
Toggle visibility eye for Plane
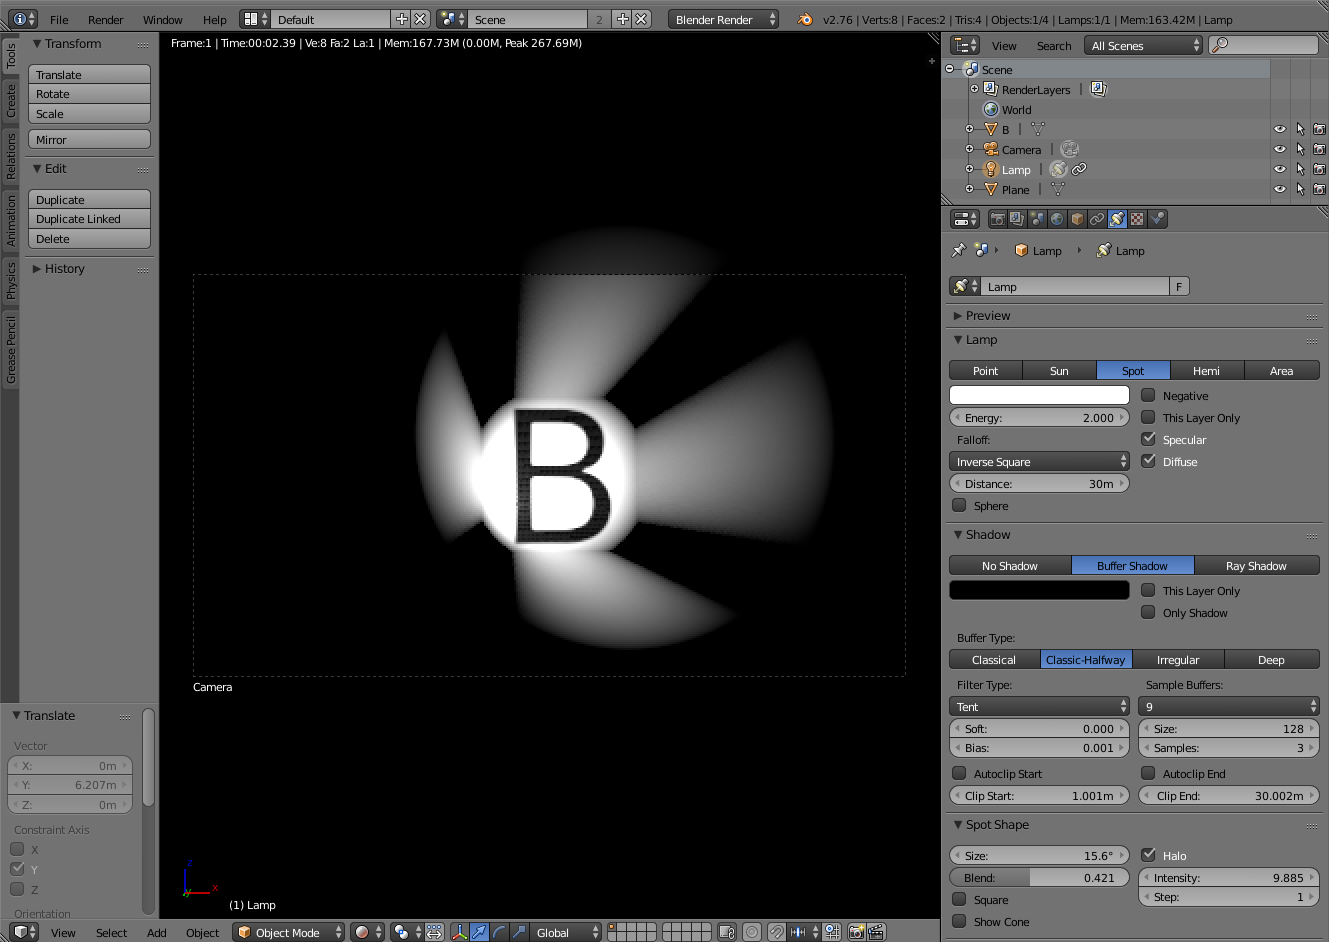tap(1279, 189)
